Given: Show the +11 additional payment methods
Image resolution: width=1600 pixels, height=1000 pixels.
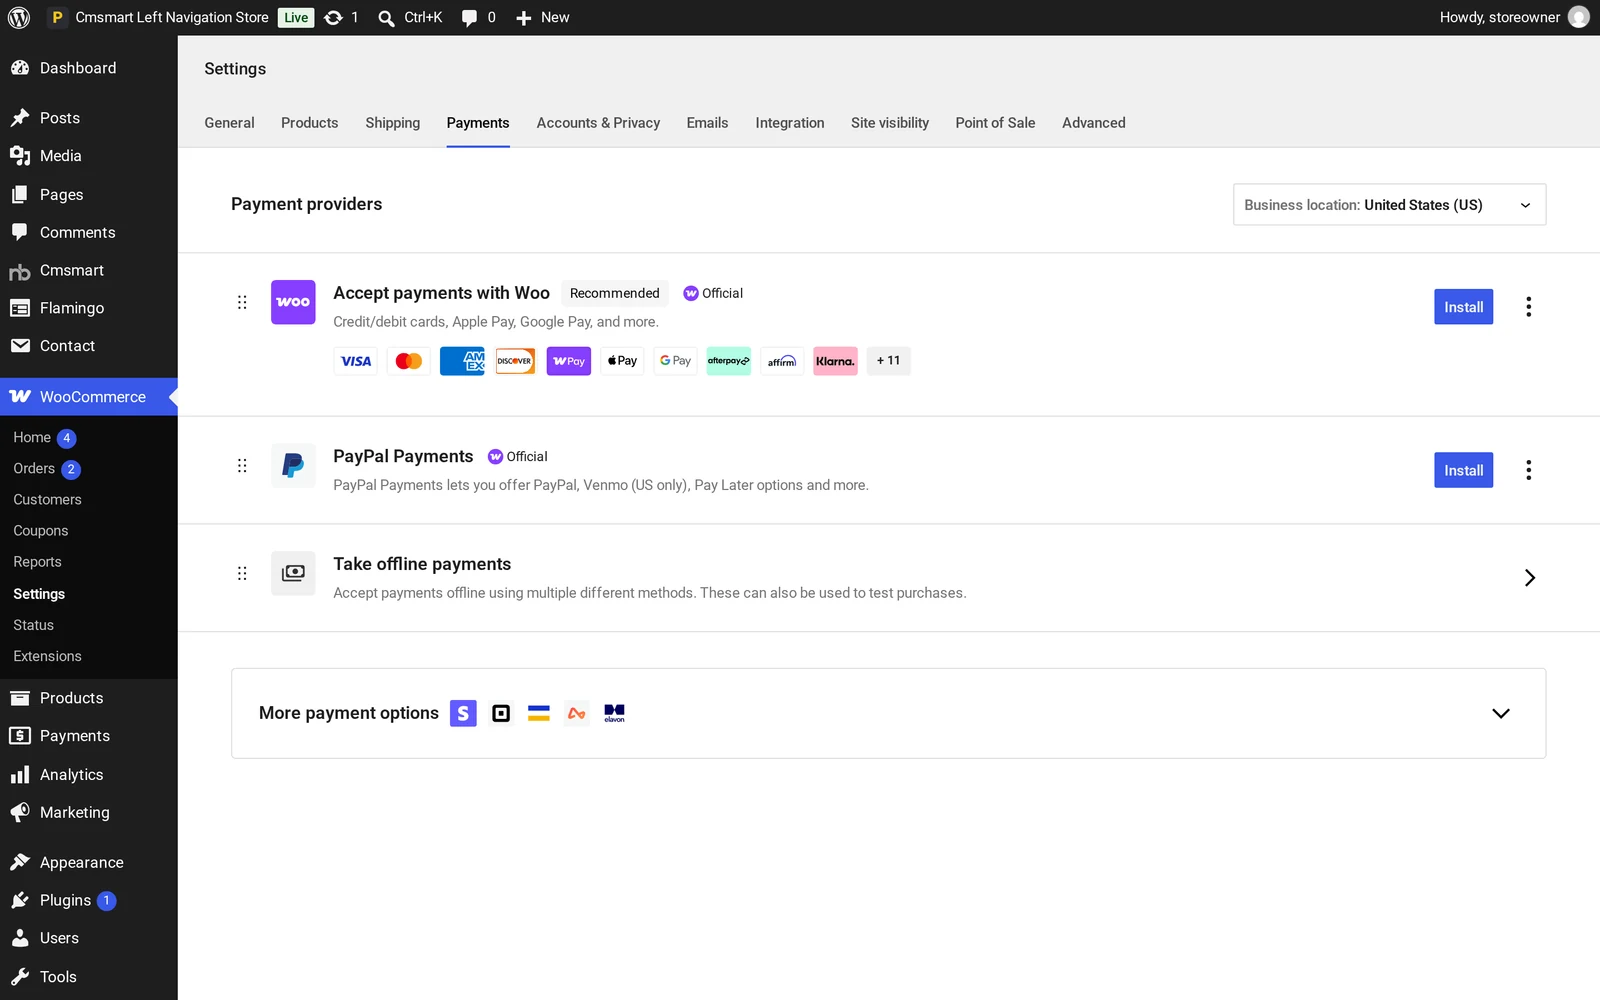Looking at the screenshot, I should click(888, 361).
